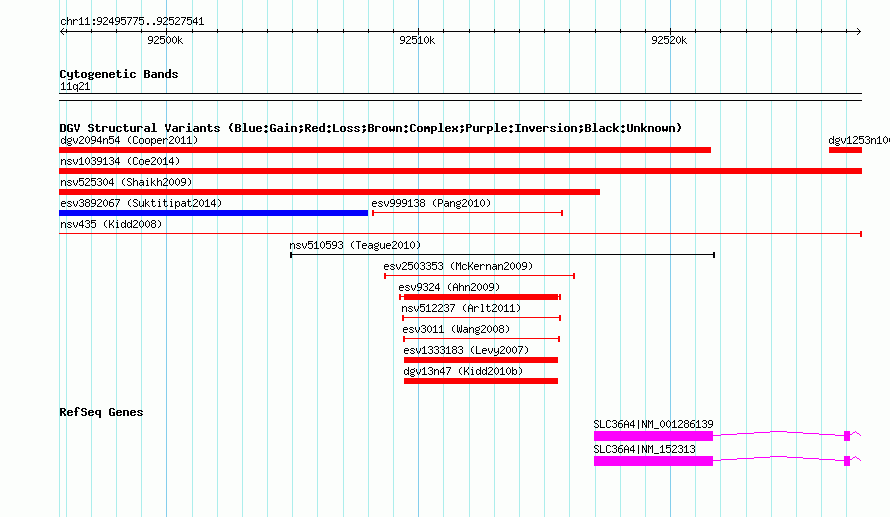Screen dimensions: 890x517
Task: Click the nsv525304 (Shaikh2009) red bar
Action: (329, 192)
